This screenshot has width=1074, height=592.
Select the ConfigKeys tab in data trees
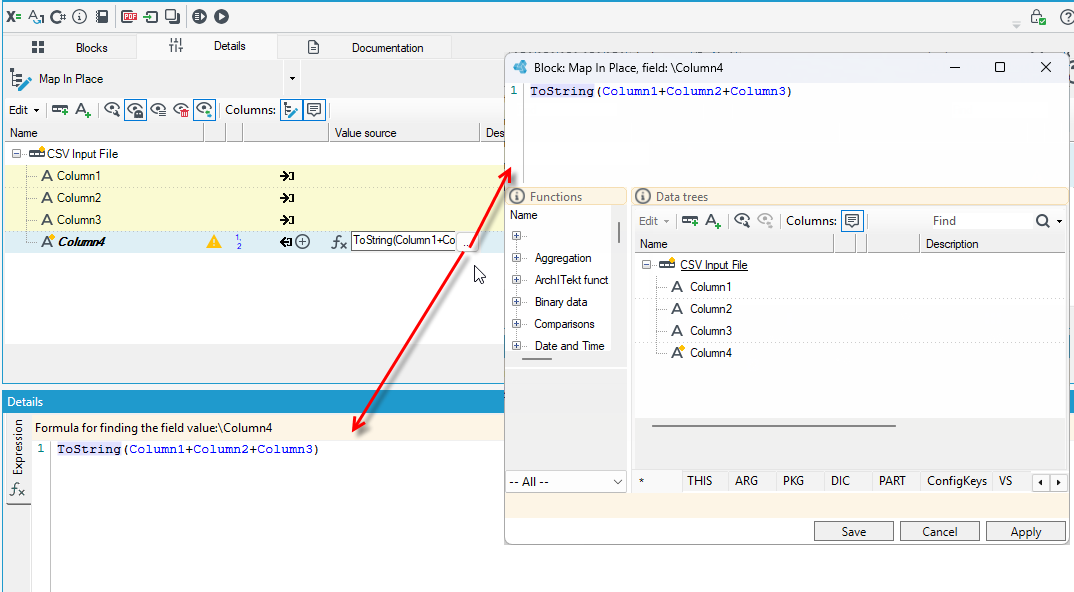[957, 481]
